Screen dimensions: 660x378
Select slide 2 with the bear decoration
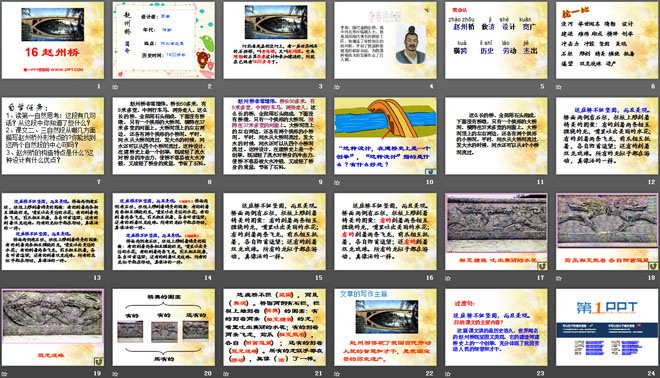pos(163,40)
